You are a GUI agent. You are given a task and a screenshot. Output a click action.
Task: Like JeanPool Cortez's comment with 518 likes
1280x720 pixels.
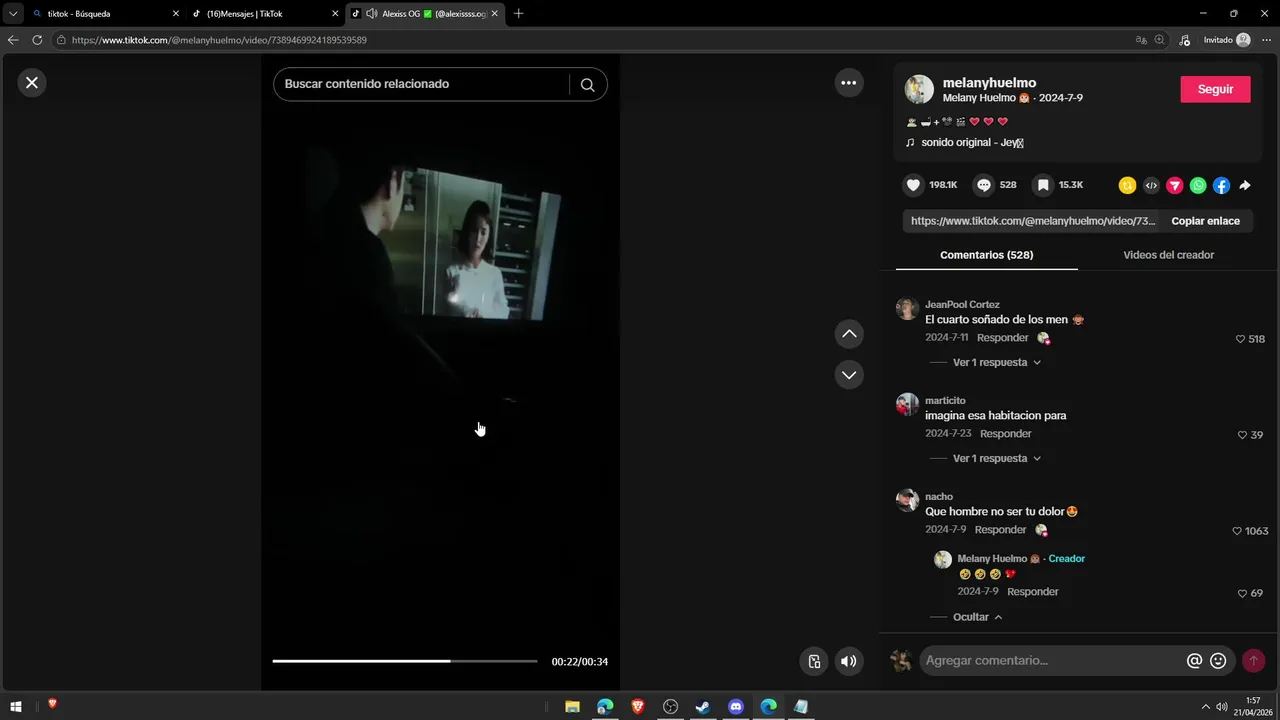1241,339
